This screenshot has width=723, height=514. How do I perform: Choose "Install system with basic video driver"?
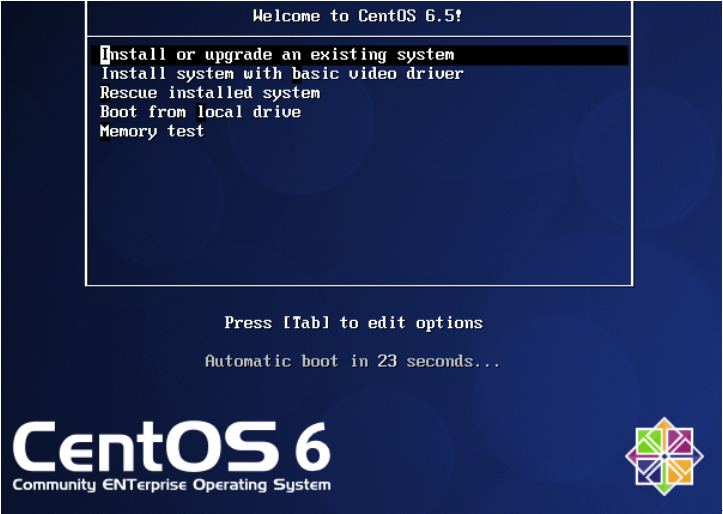click(x=282, y=74)
